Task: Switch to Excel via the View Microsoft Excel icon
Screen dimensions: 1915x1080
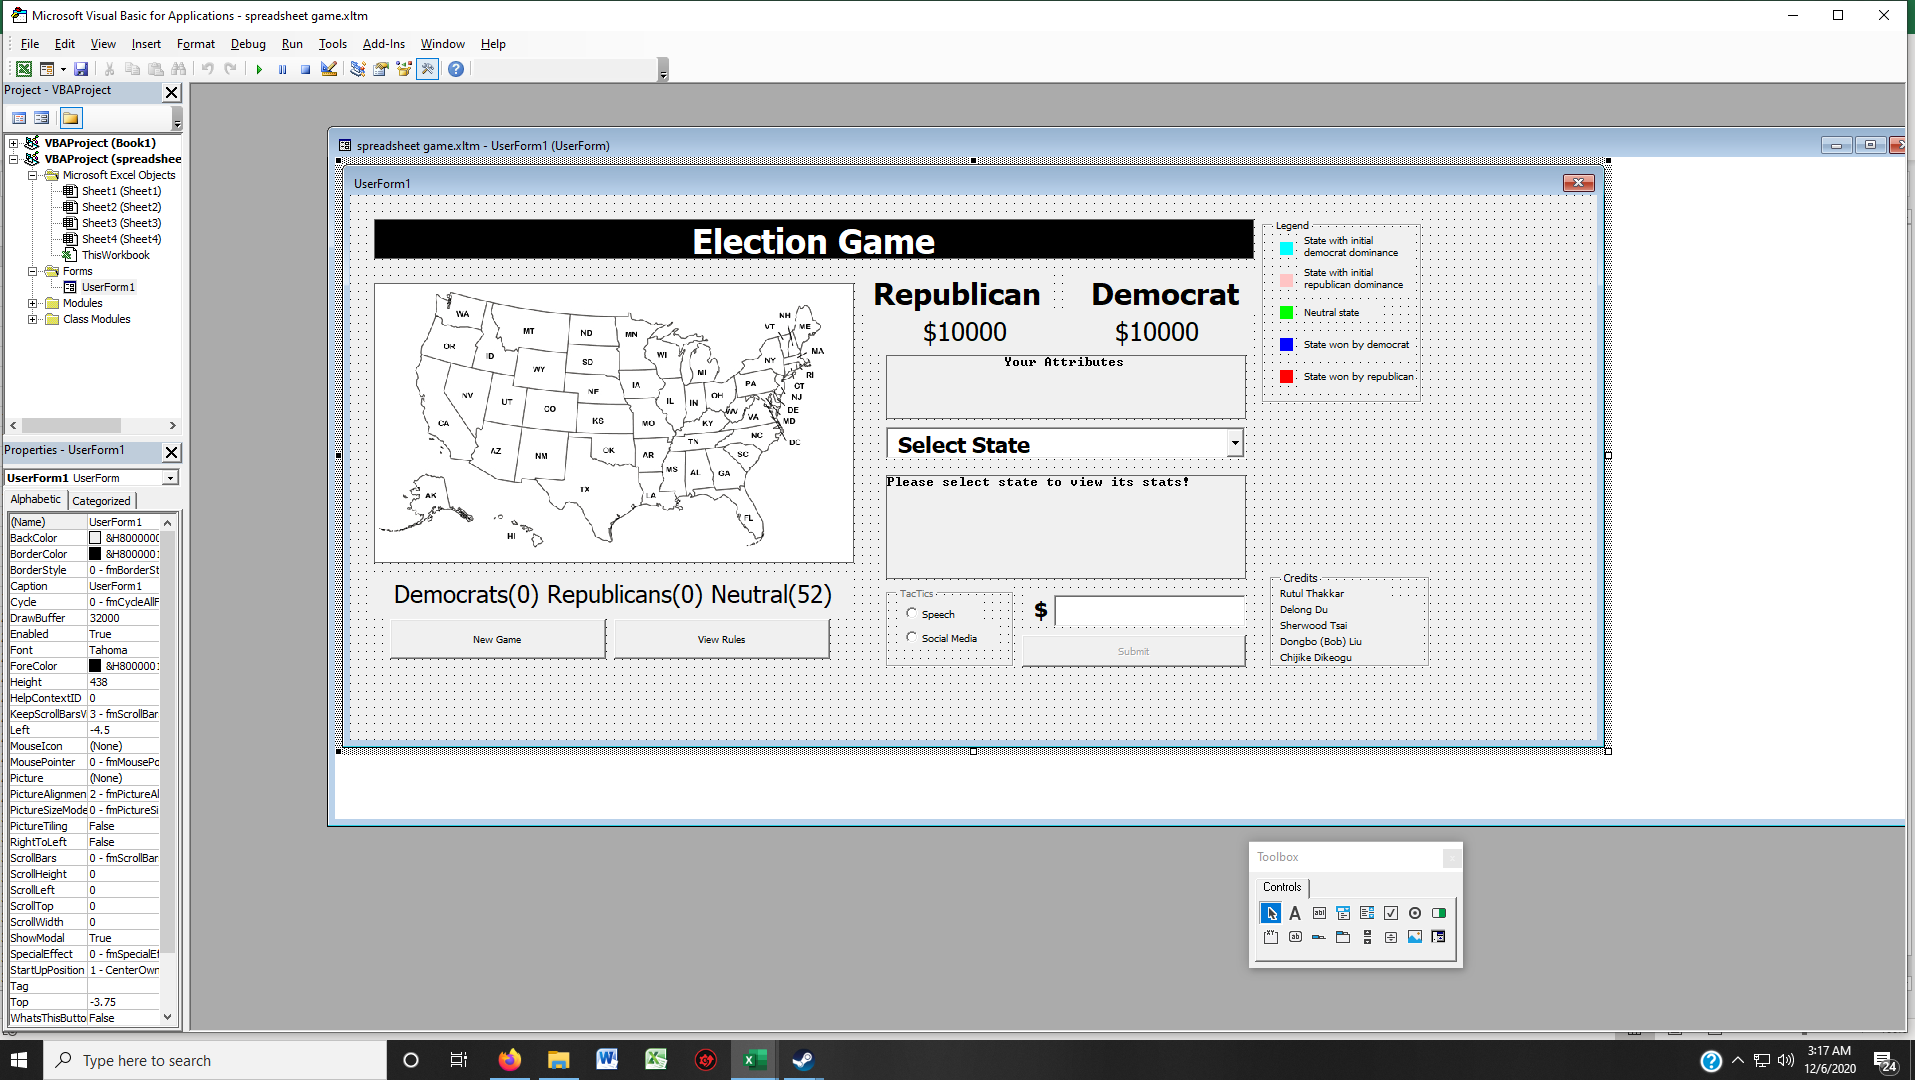Action: (x=23, y=69)
